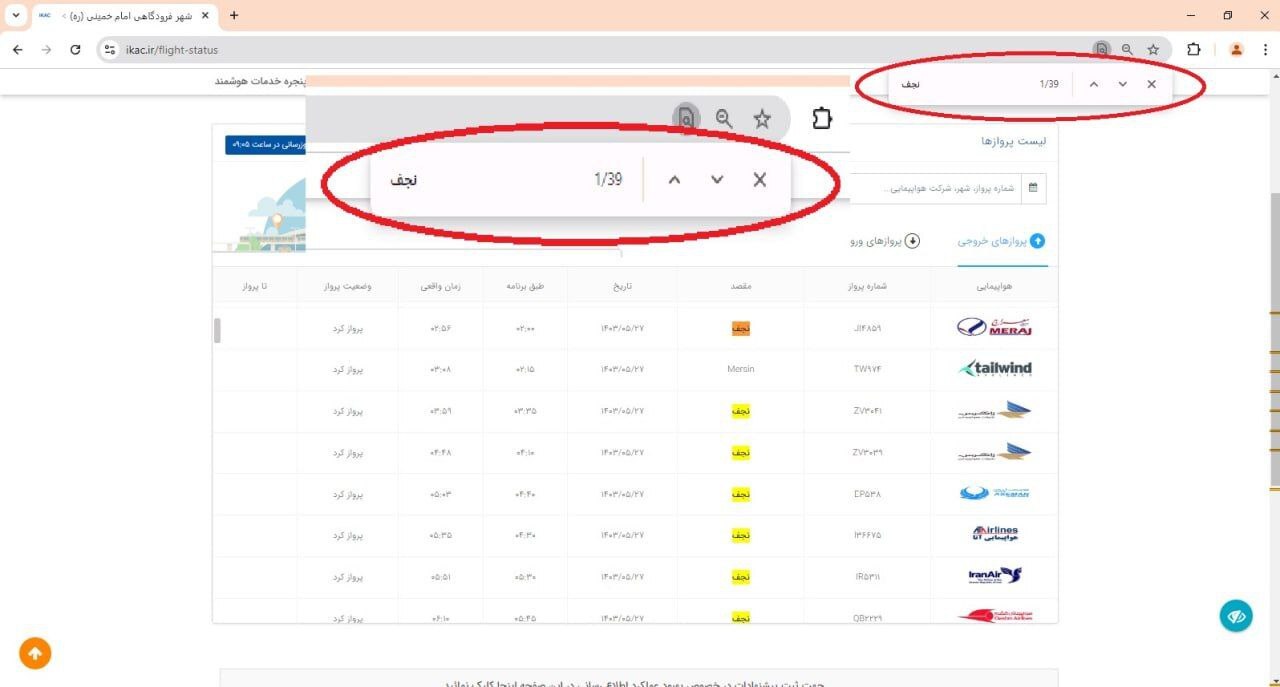Click the Meraj airline logo
Image resolution: width=1280 pixels, height=687 pixels.
(993, 327)
